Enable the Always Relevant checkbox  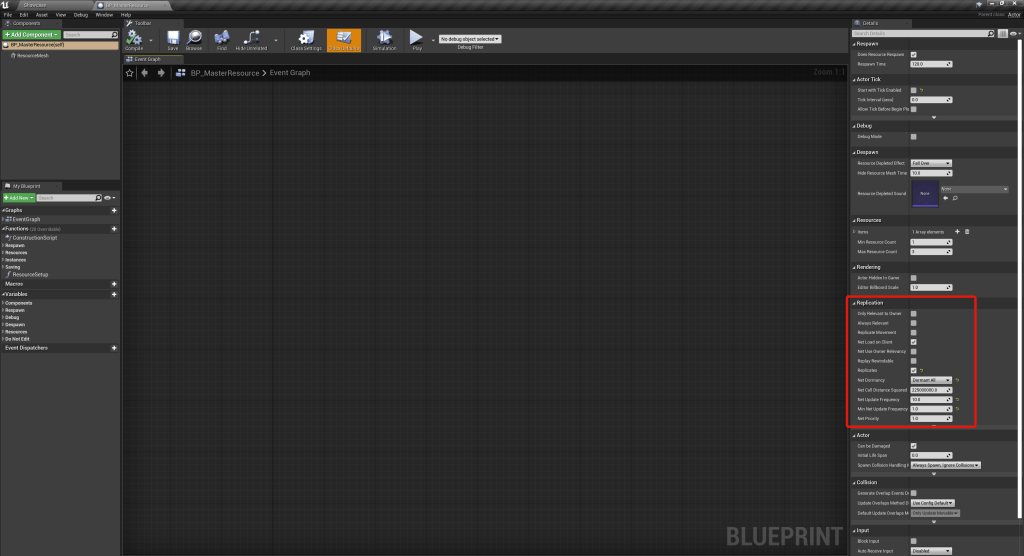(914, 323)
